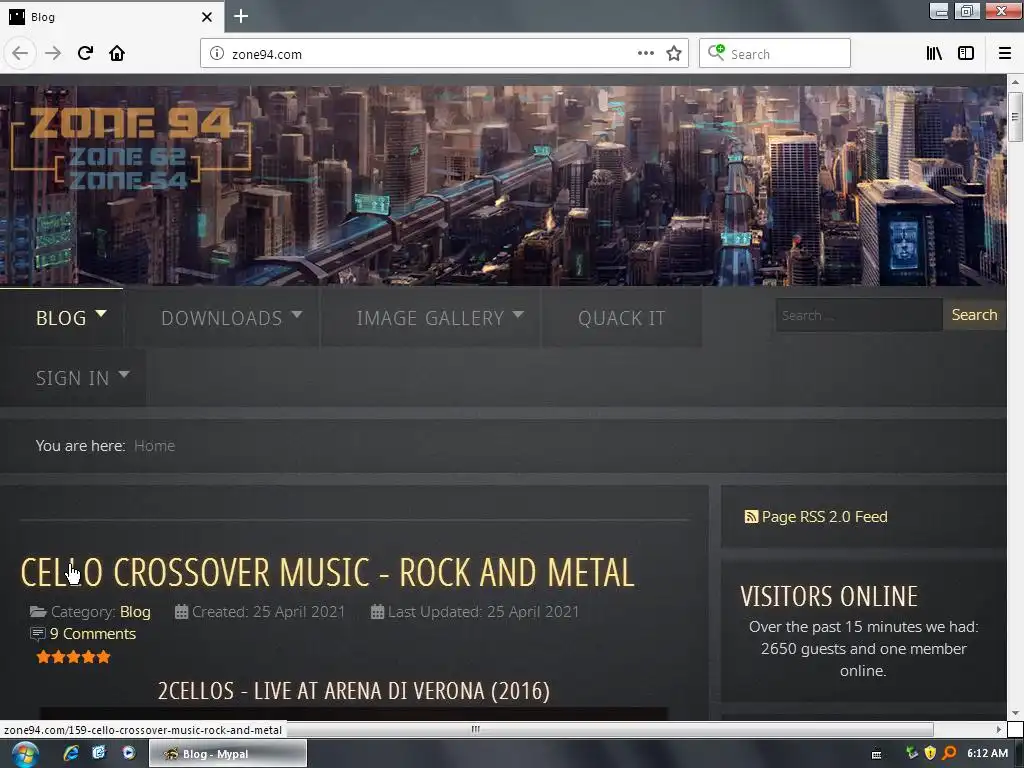The width and height of the screenshot is (1024, 768).
Task: Click the scroll-down arrow
Action: coord(1014,713)
